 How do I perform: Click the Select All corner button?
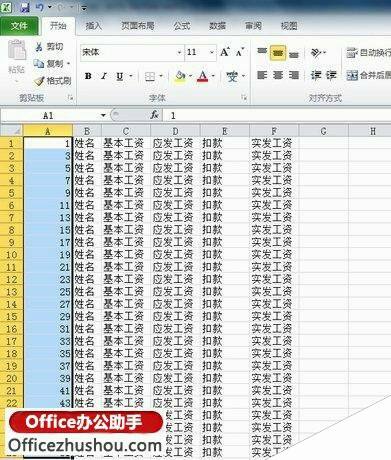click(11, 131)
